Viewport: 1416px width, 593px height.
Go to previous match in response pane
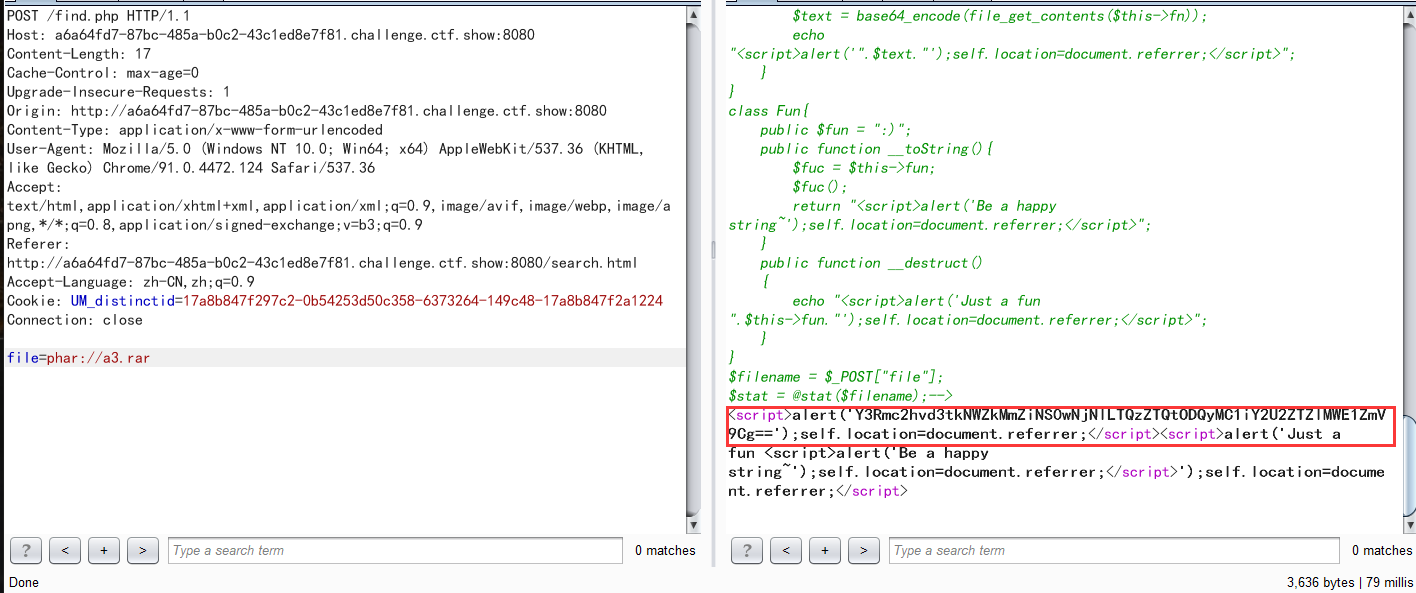tap(786, 550)
